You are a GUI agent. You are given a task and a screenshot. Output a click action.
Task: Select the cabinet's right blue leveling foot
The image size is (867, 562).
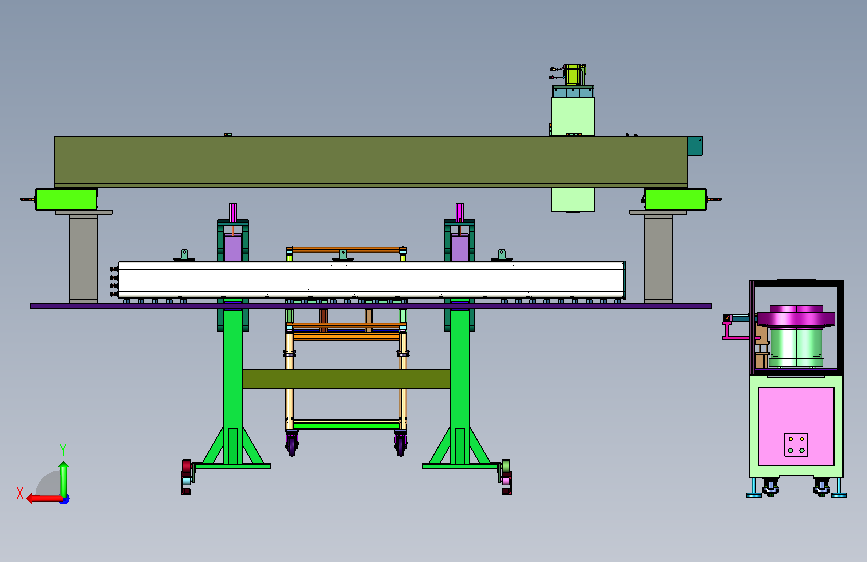(839, 488)
